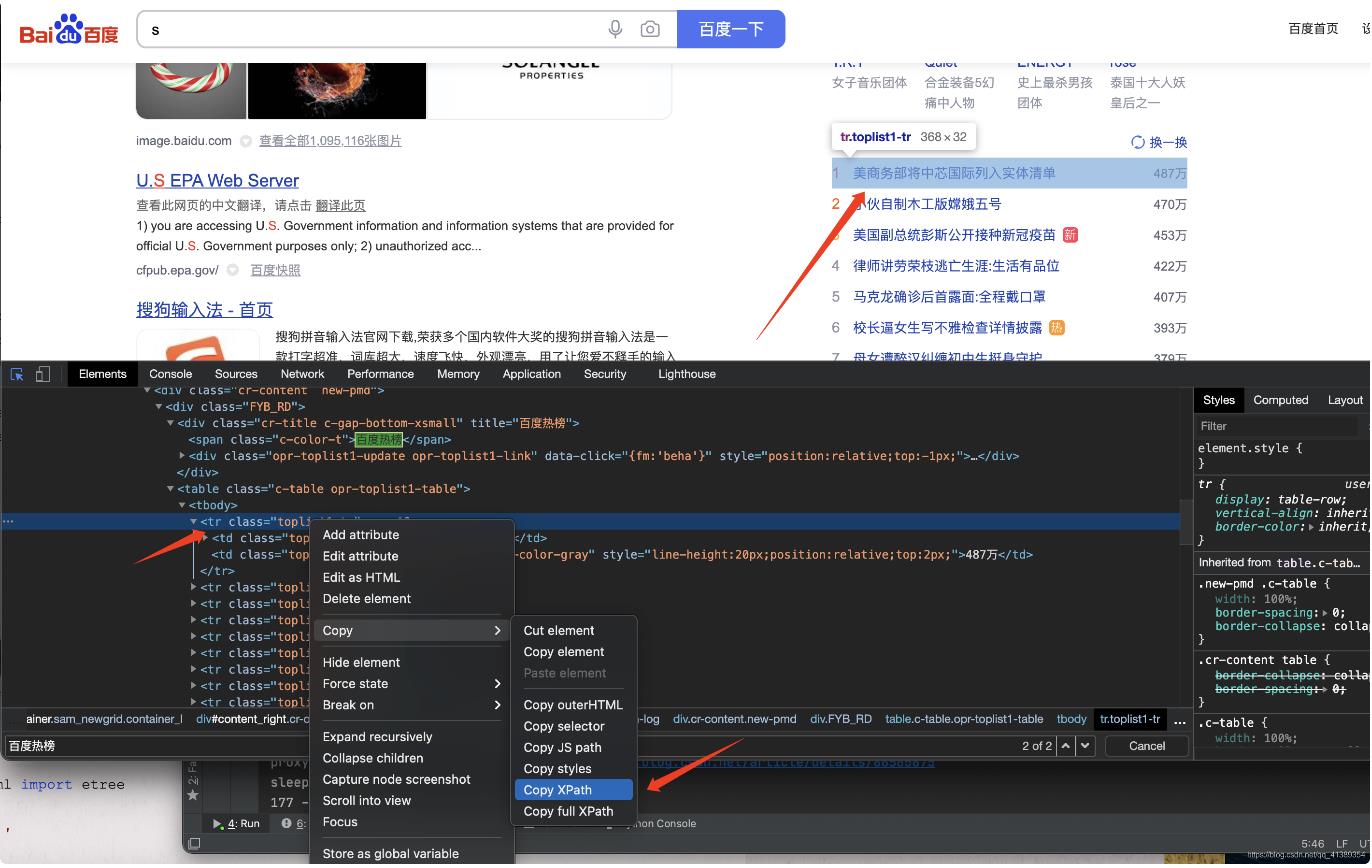The width and height of the screenshot is (1372, 868).
Task: Open the U.S EPA Web Server link
Action: click(x=217, y=180)
